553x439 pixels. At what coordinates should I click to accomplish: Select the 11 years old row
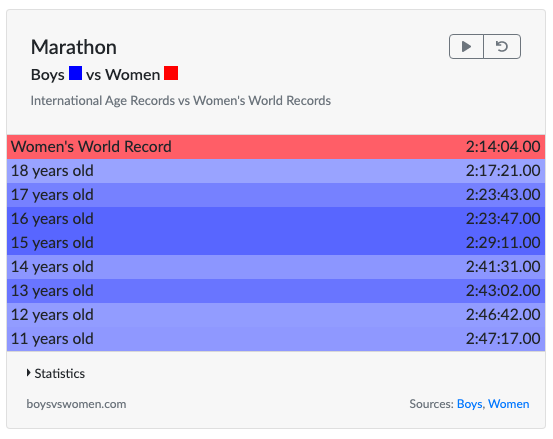276,339
